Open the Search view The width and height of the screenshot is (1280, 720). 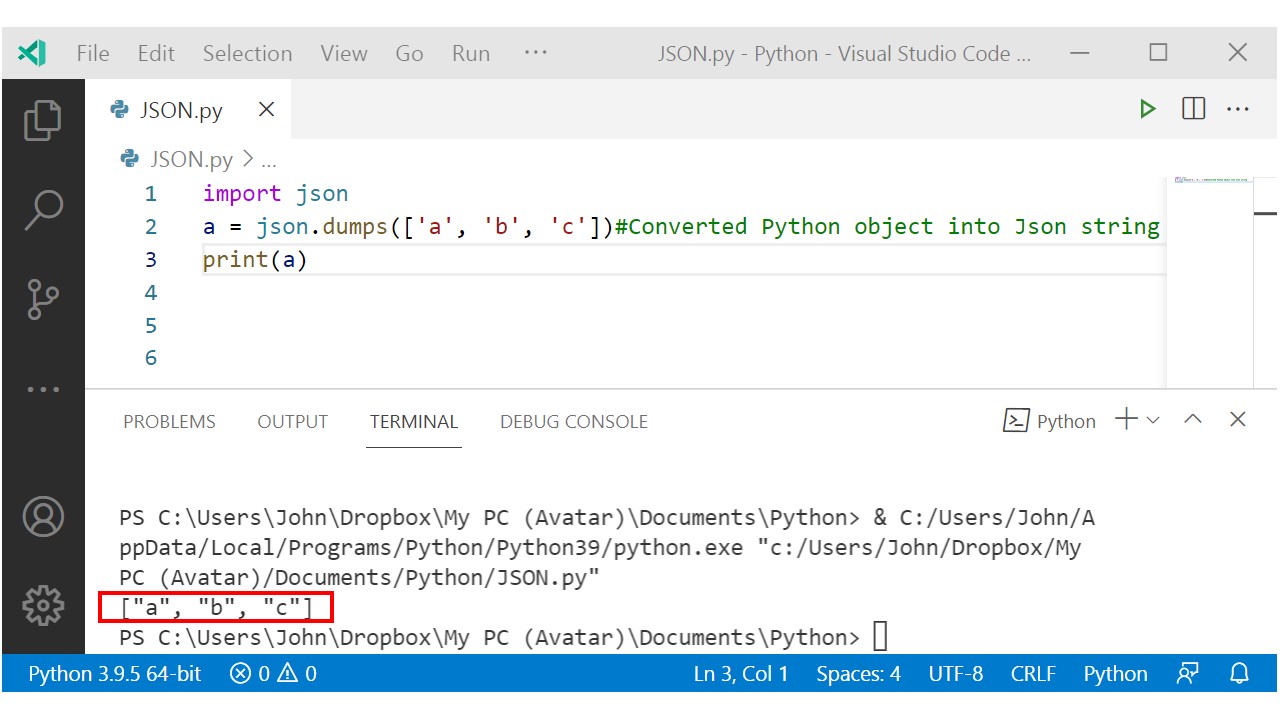42,207
